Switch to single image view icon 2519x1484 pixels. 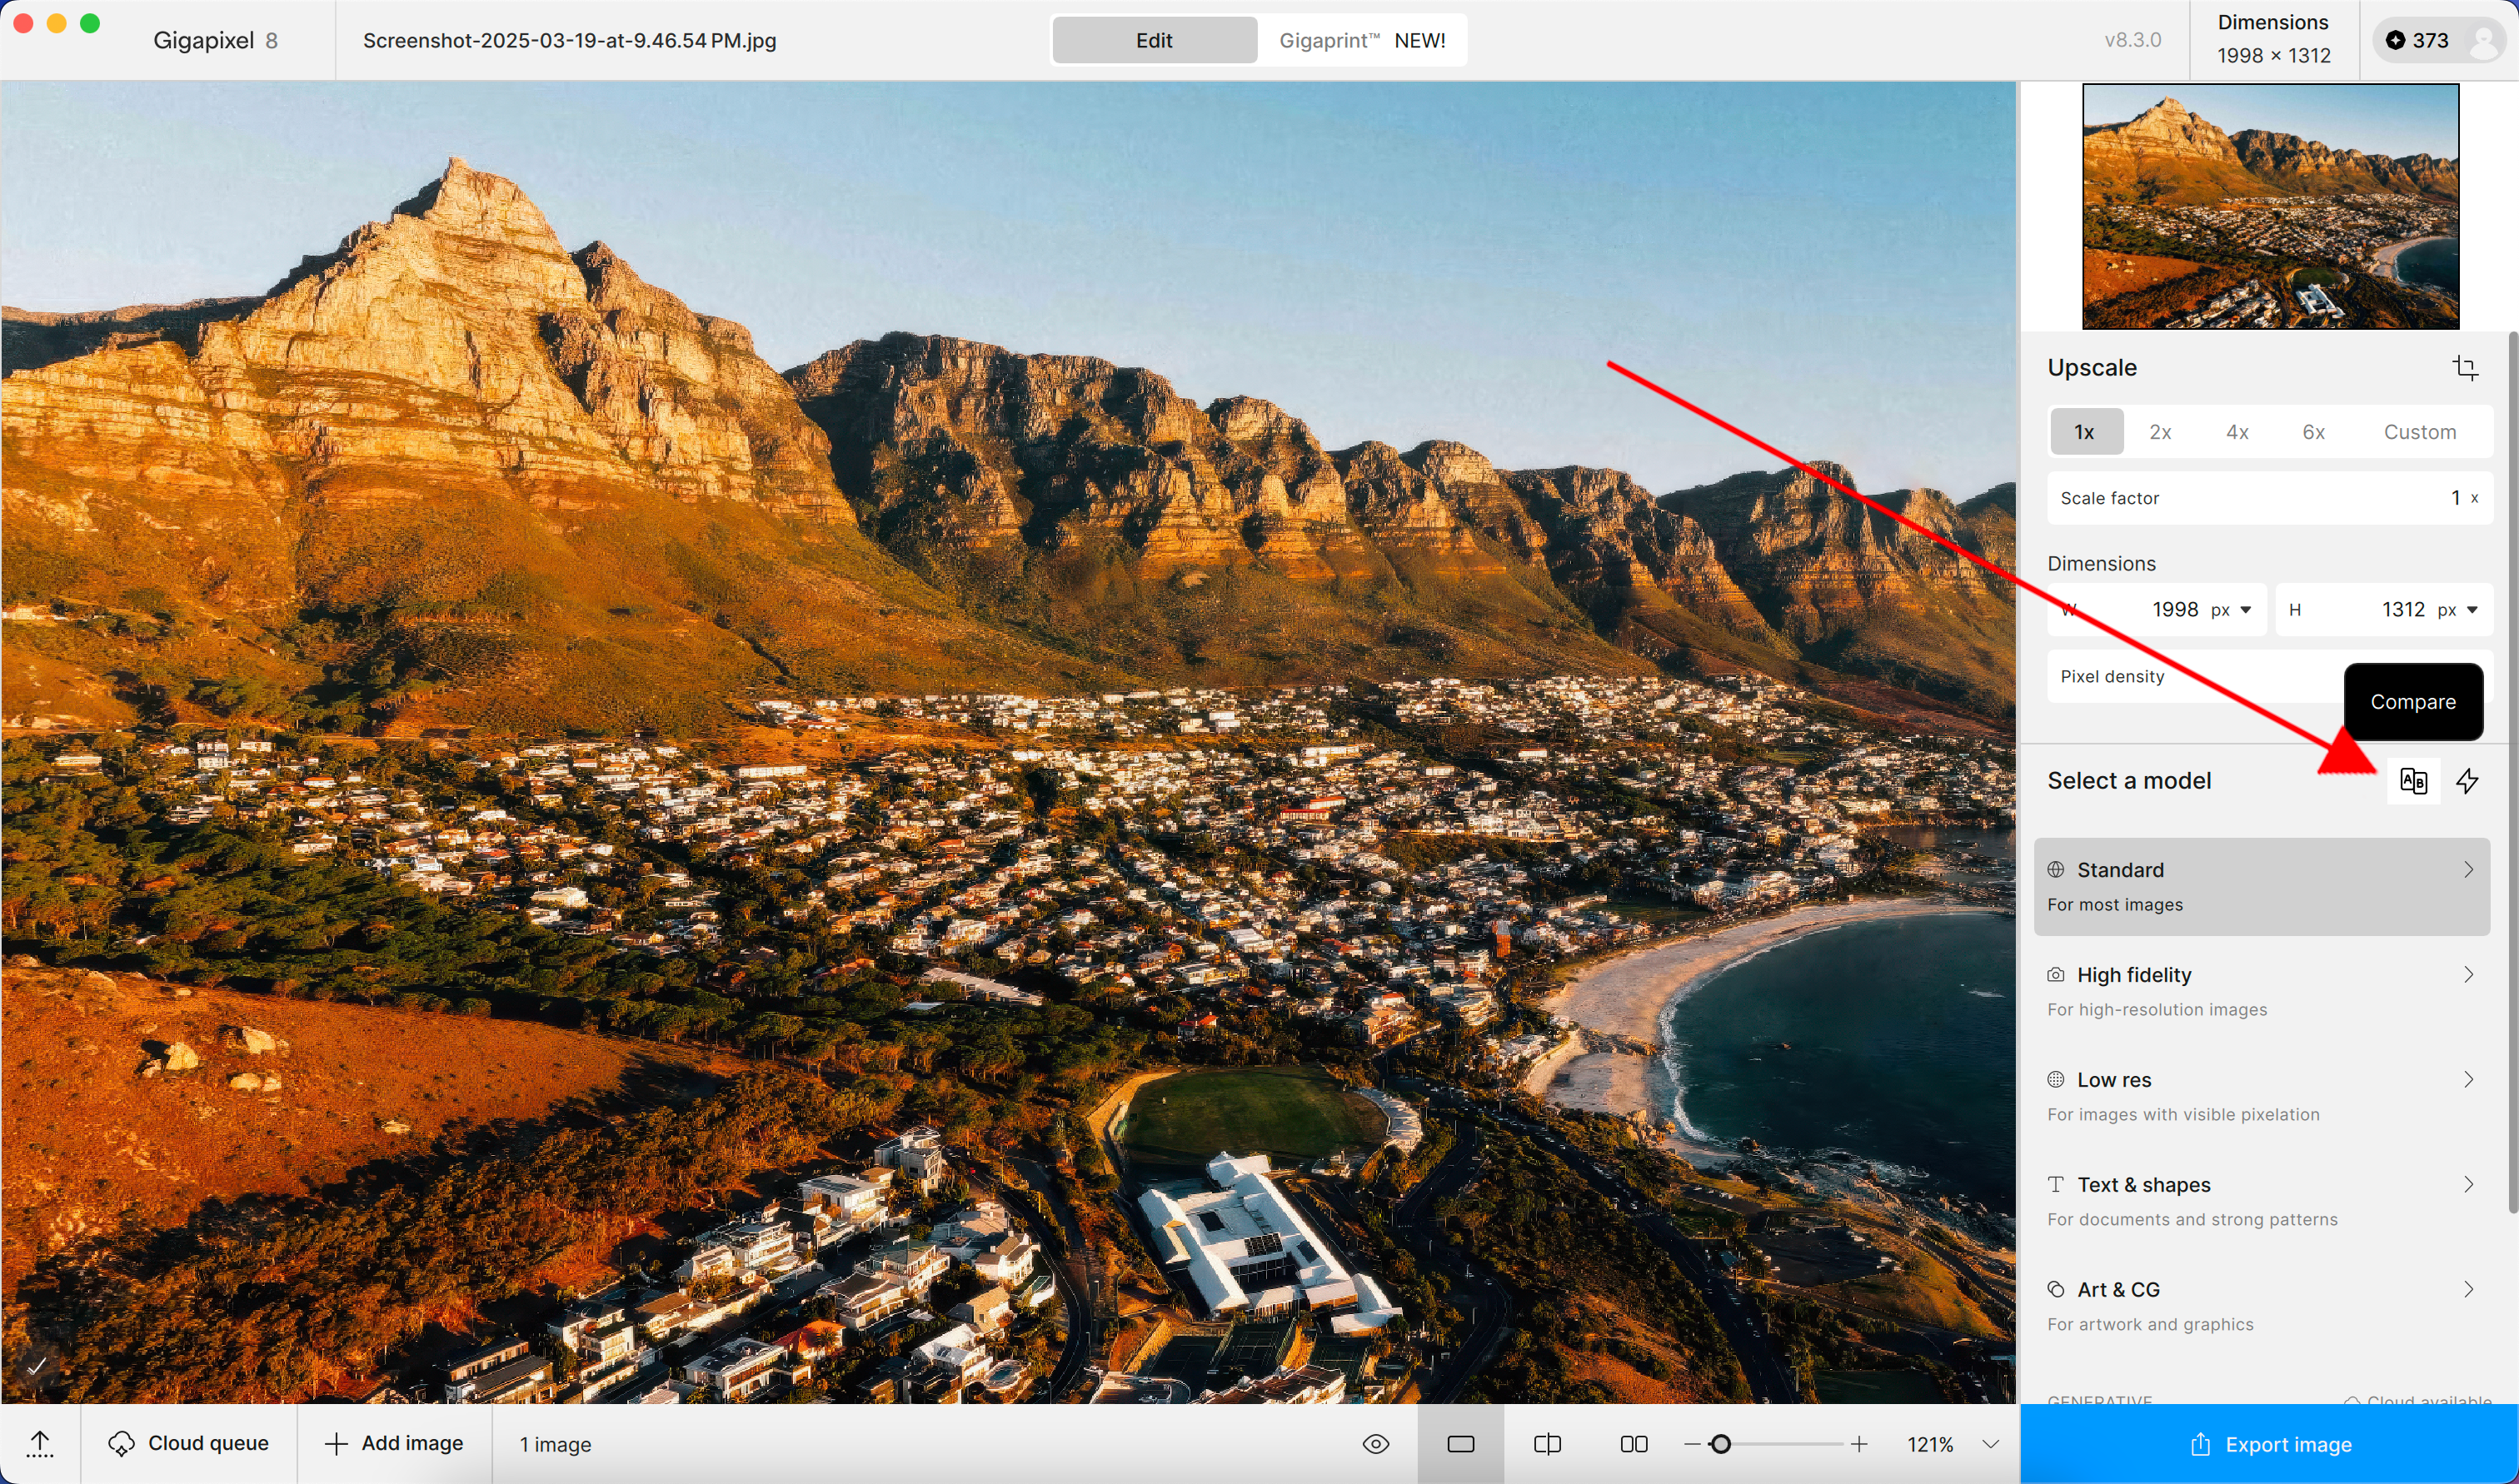[x=1461, y=1444]
